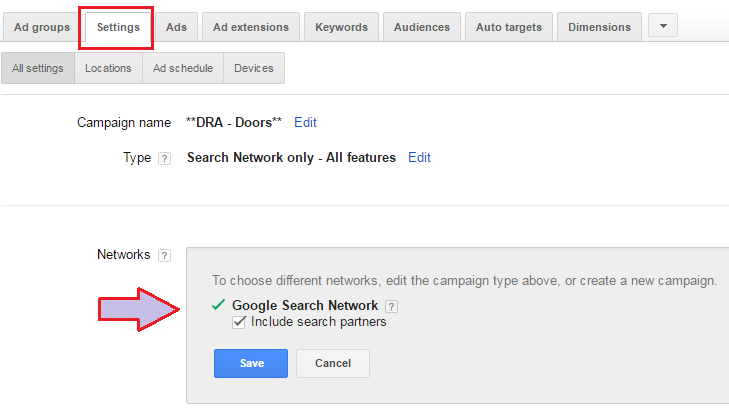Edit the campaign name

point(305,122)
